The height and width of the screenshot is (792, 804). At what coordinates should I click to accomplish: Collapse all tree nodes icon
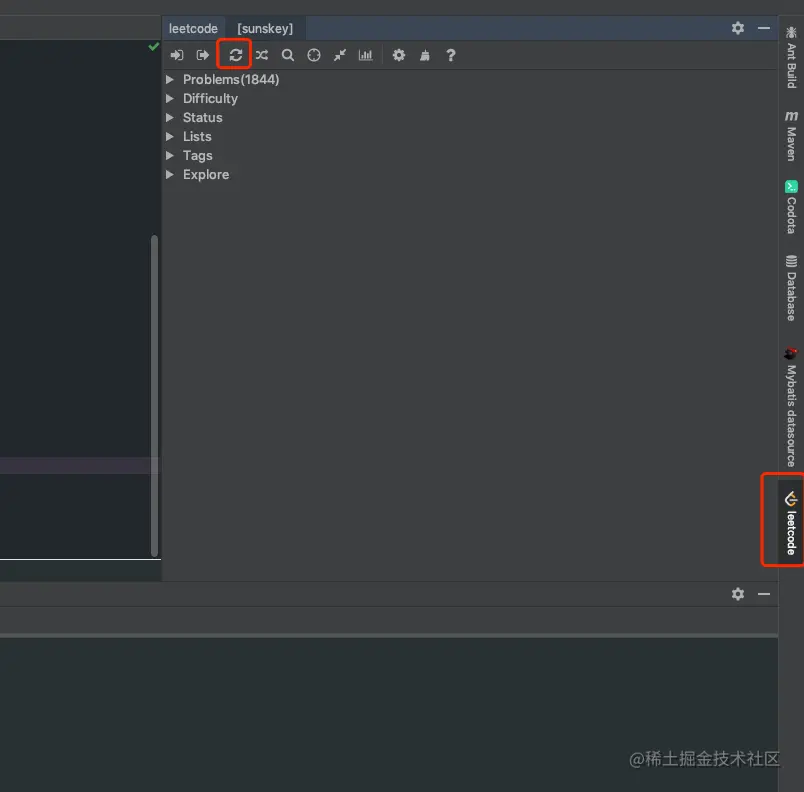tap(340, 55)
